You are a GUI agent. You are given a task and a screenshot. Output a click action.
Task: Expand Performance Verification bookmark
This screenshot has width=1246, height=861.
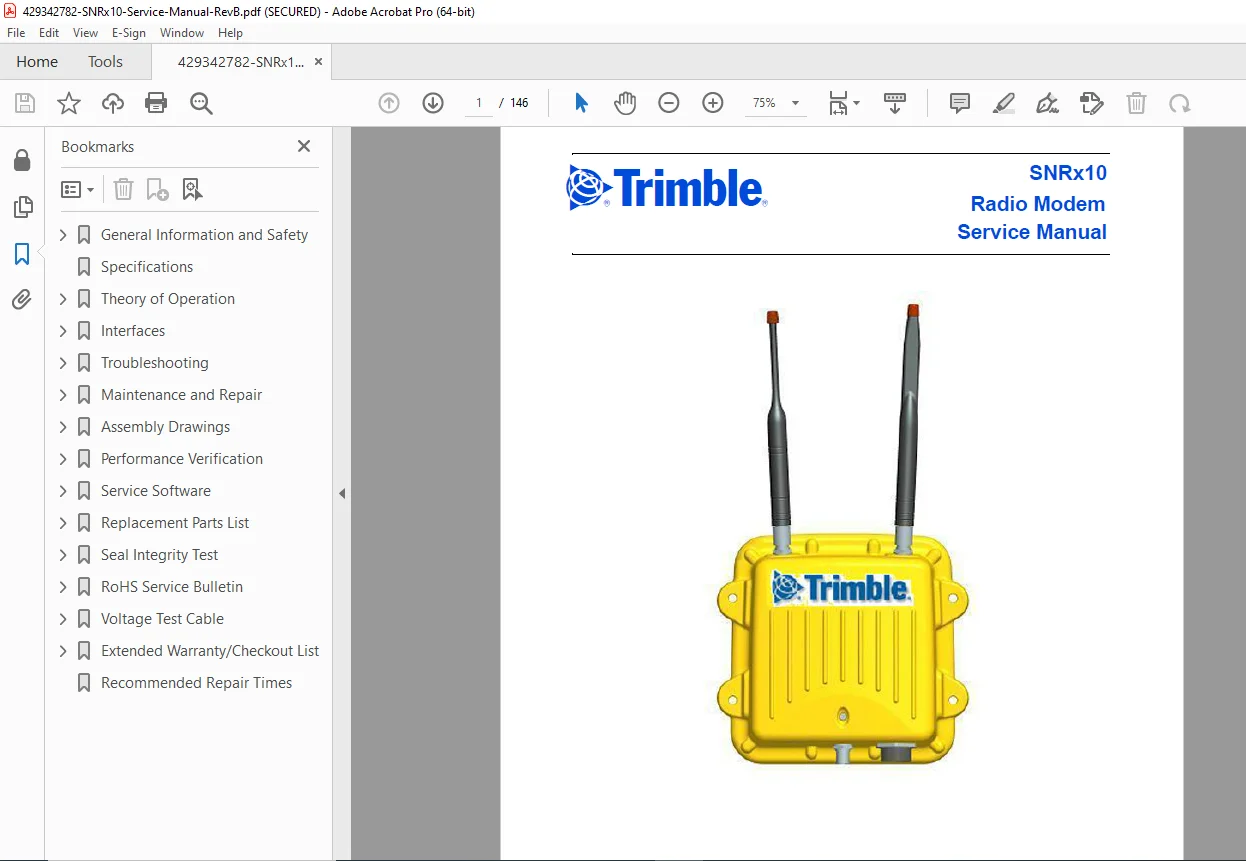[x=63, y=459]
